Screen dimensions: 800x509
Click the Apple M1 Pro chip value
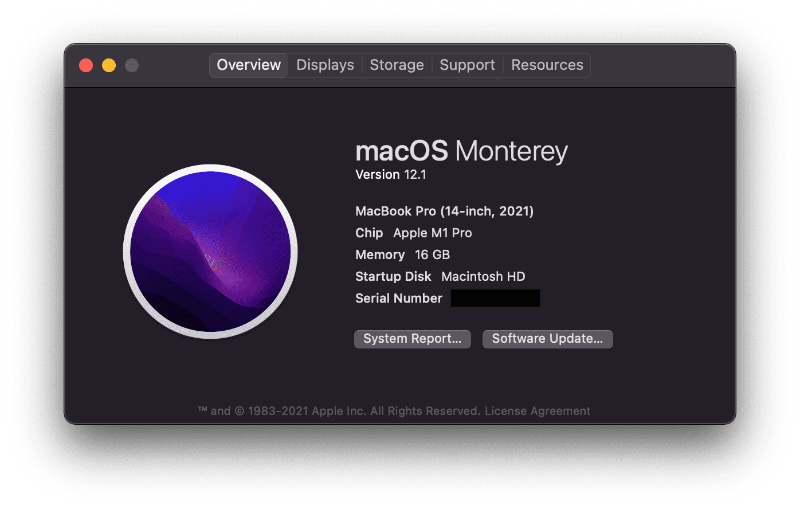[x=433, y=233]
